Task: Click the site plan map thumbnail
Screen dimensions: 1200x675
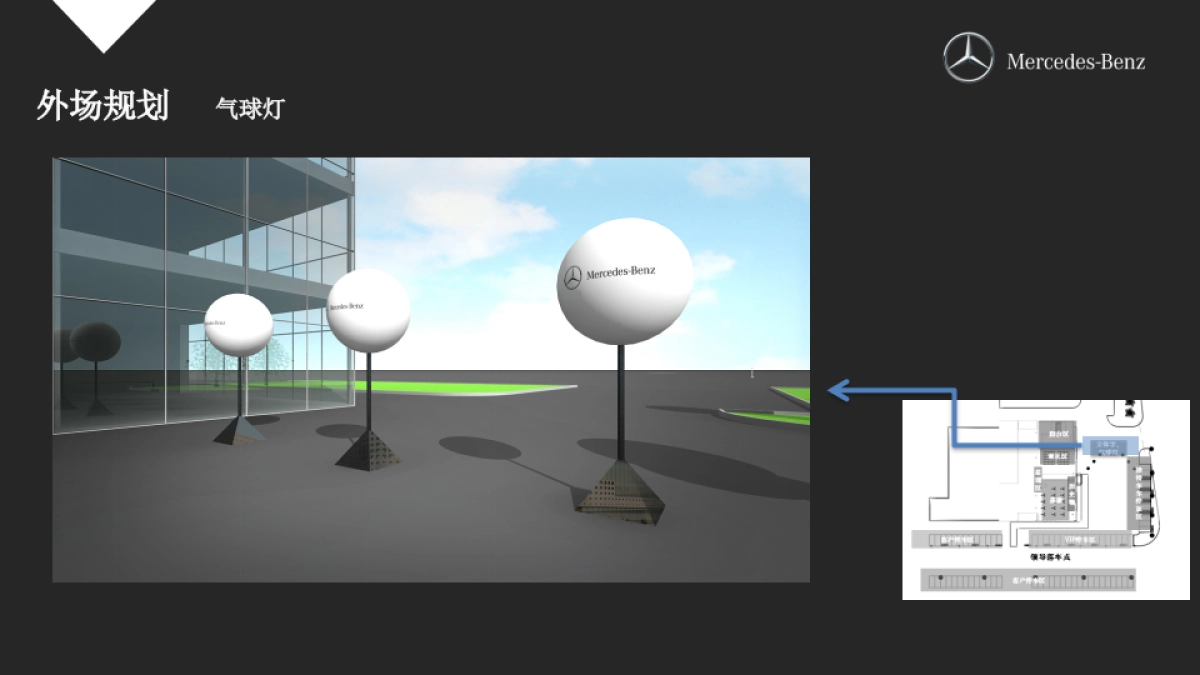Action: pos(1045,499)
